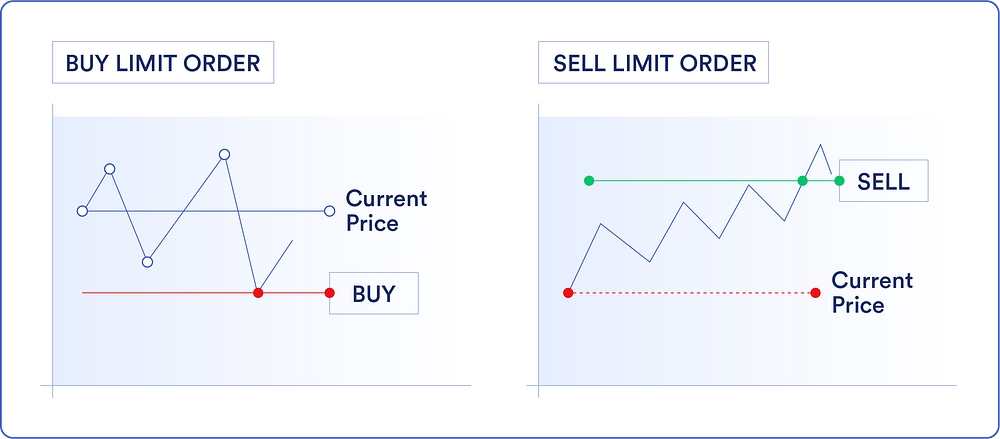Image resolution: width=1000 pixels, height=439 pixels.
Task: Select hollow circle at first peak in buy chart
Action: [x=110, y=169]
